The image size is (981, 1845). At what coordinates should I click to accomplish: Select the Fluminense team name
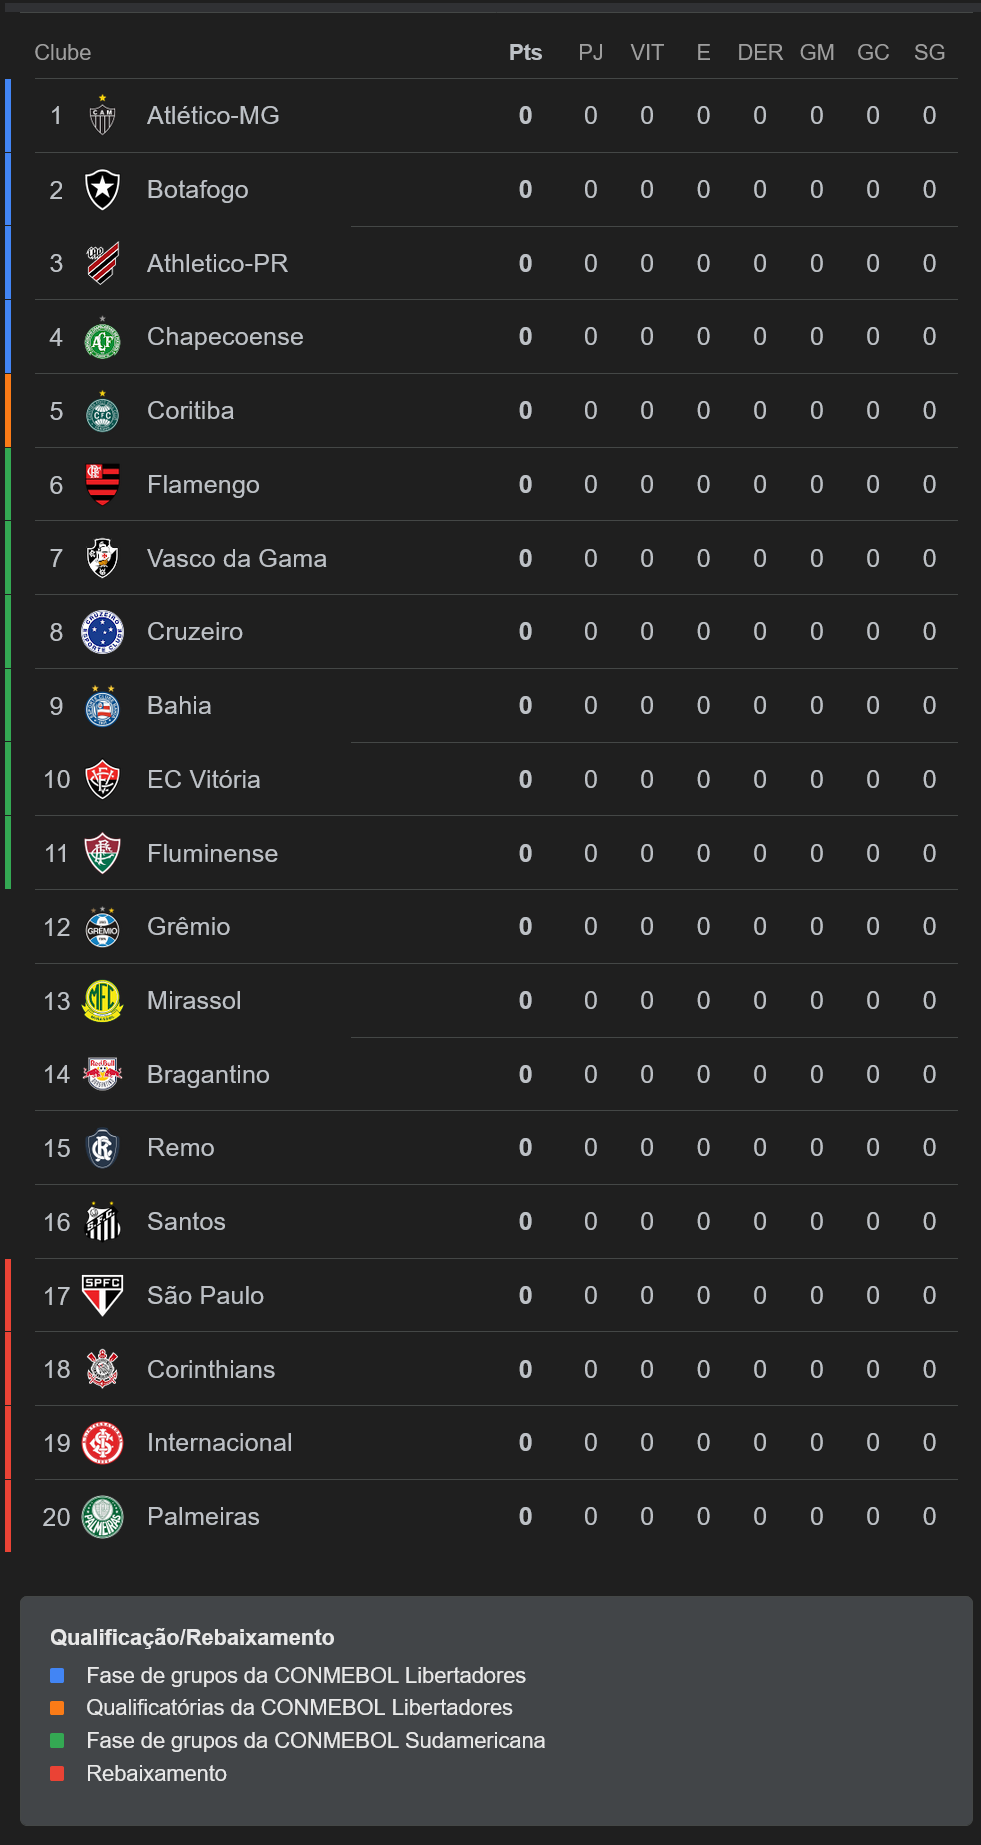212,854
